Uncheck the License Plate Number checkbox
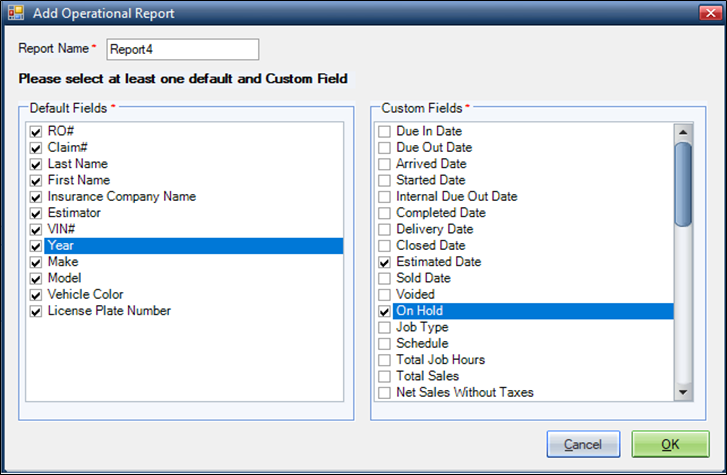The height and width of the screenshot is (475, 727). (36, 311)
